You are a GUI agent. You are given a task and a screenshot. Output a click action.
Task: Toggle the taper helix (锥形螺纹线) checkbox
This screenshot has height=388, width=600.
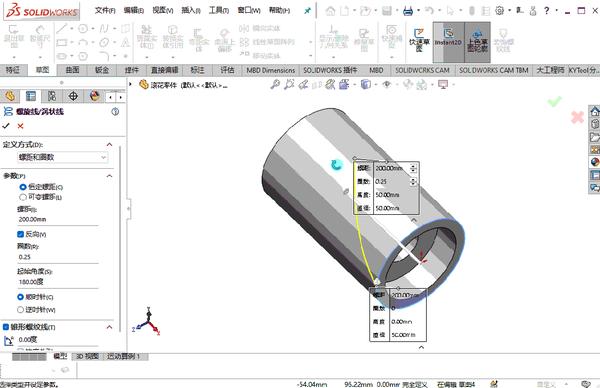click(6, 327)
